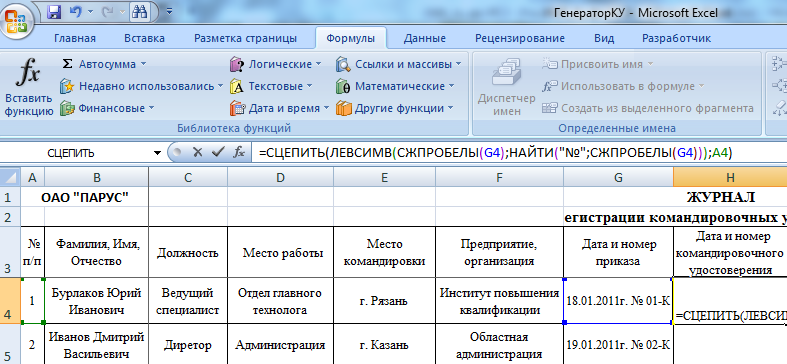Click cell 18.01.2011г. № 01-К
Image resolution: width=787 pixels, height=364 pixels.
click(x=618, y=300)
